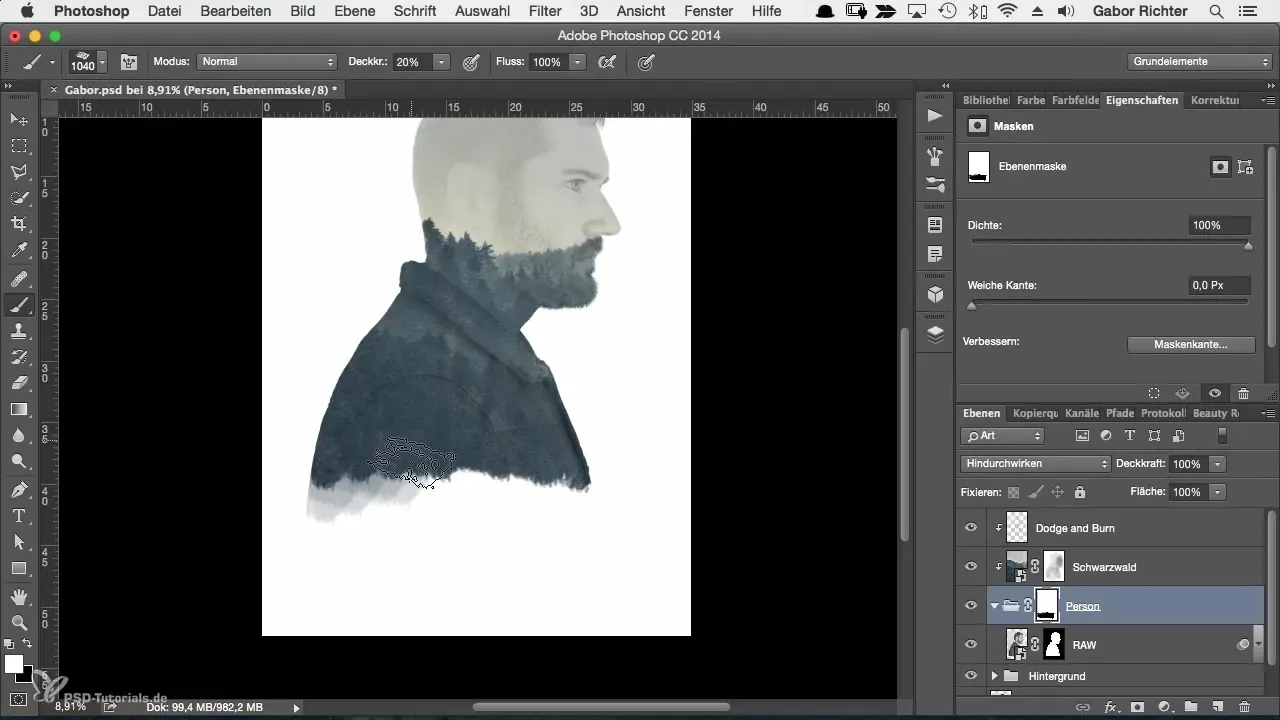Switch to the Pfade tab

(x=1120, y=413)
